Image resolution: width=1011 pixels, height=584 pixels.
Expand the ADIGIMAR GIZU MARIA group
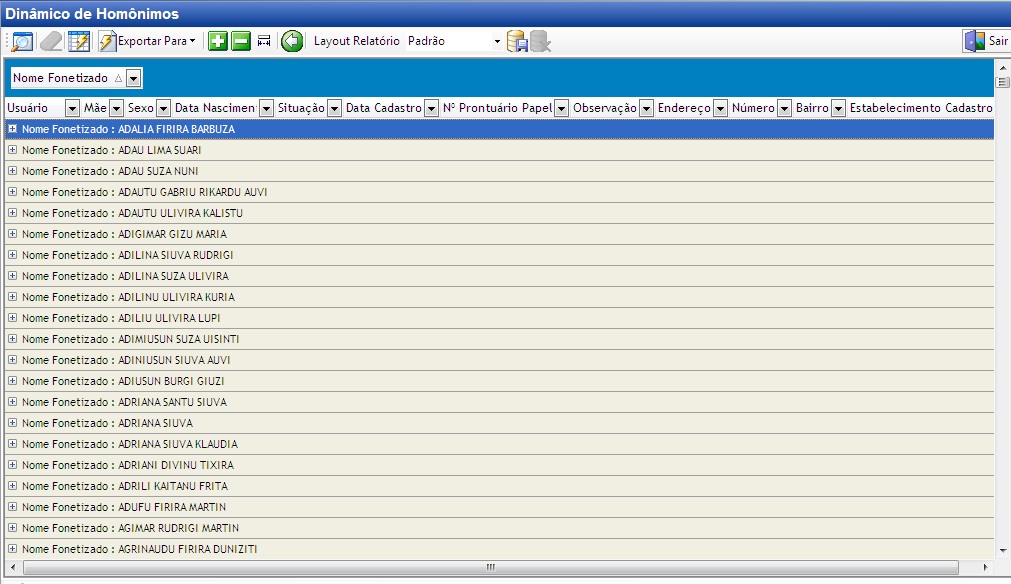(12, 234)
